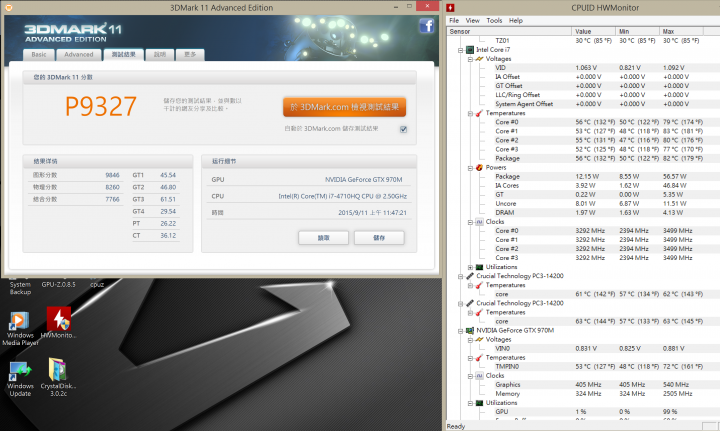Collapse NVIDIA GeForce GTX 970M tree node
The image size is (720, 431).
[461, 331]
